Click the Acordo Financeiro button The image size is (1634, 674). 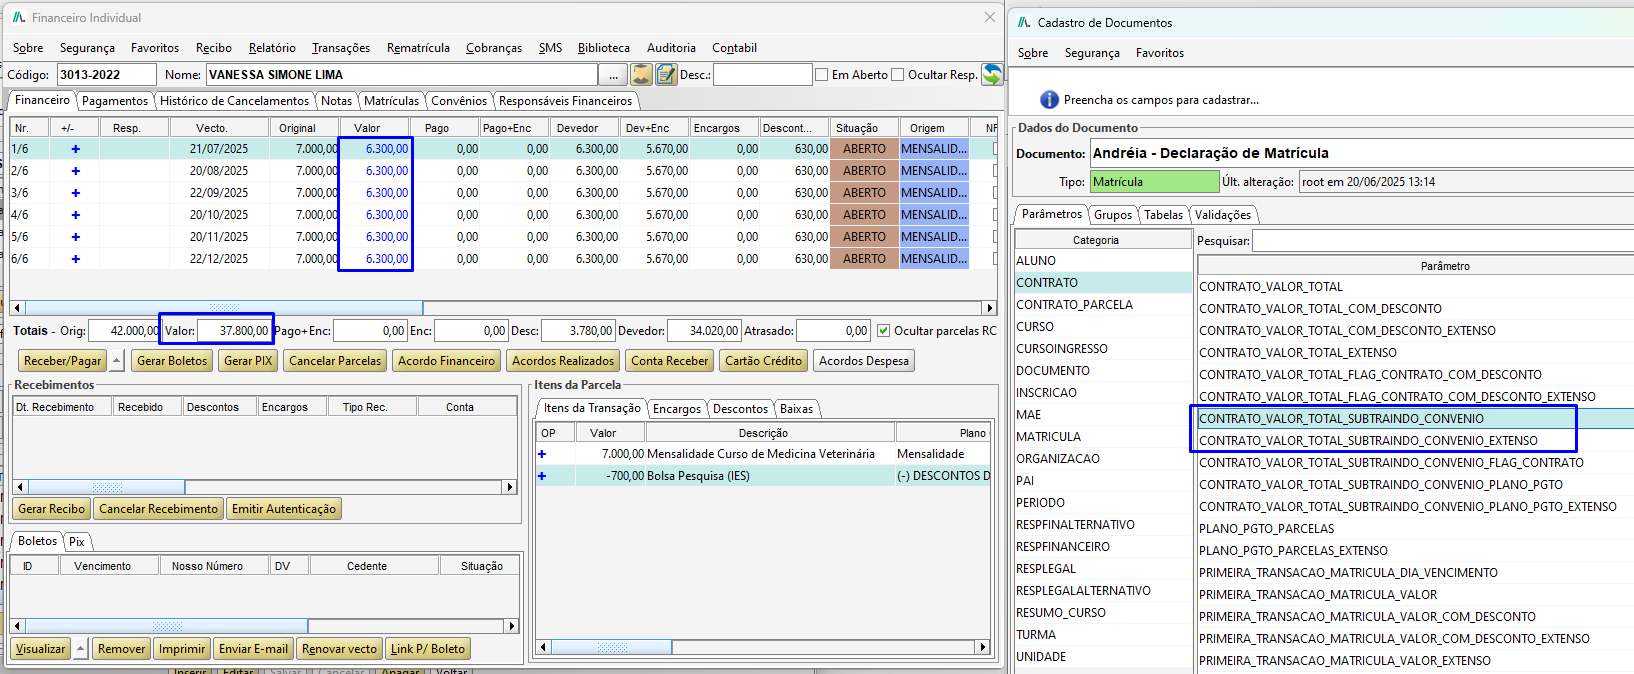coord(446,361)
